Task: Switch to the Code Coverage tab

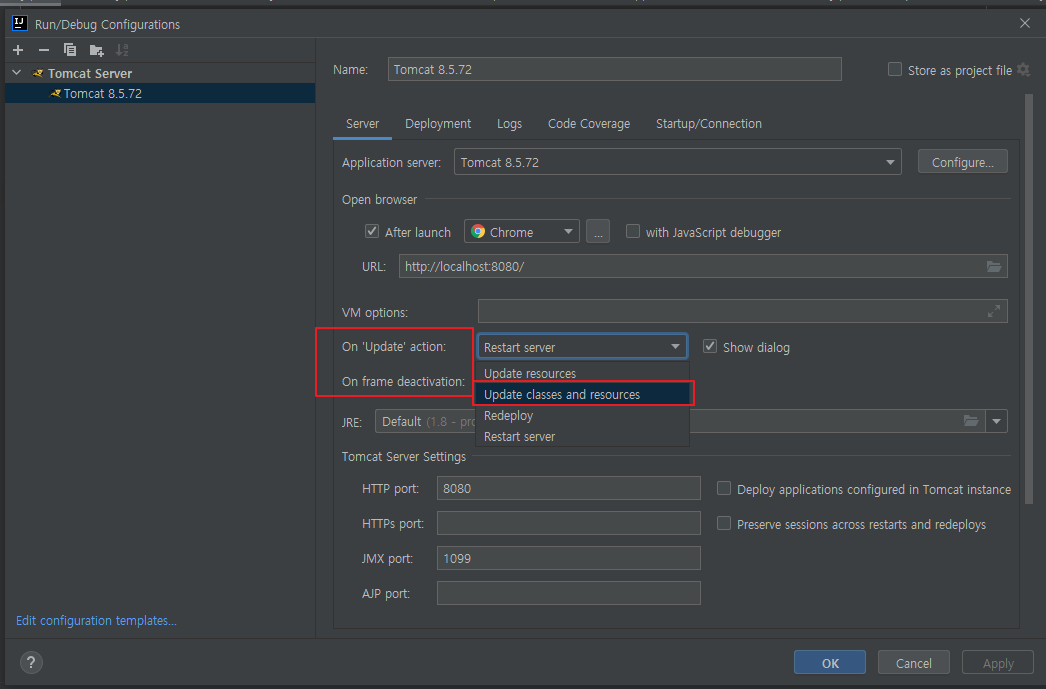Action: point(589,123)
